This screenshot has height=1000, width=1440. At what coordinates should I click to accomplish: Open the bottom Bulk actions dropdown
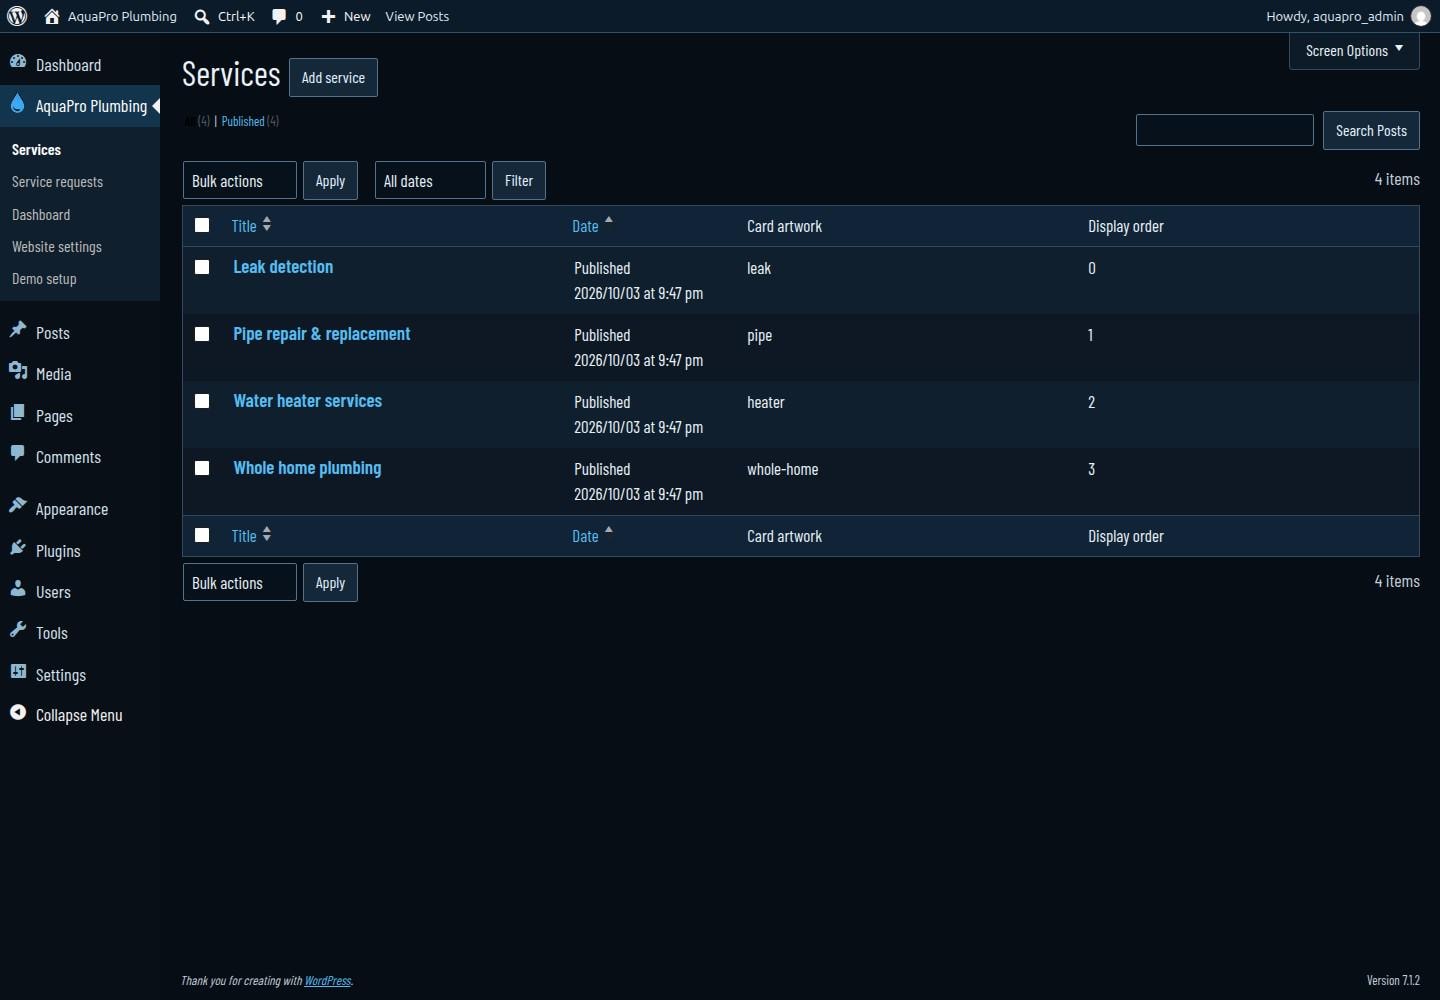click(240, 583)
